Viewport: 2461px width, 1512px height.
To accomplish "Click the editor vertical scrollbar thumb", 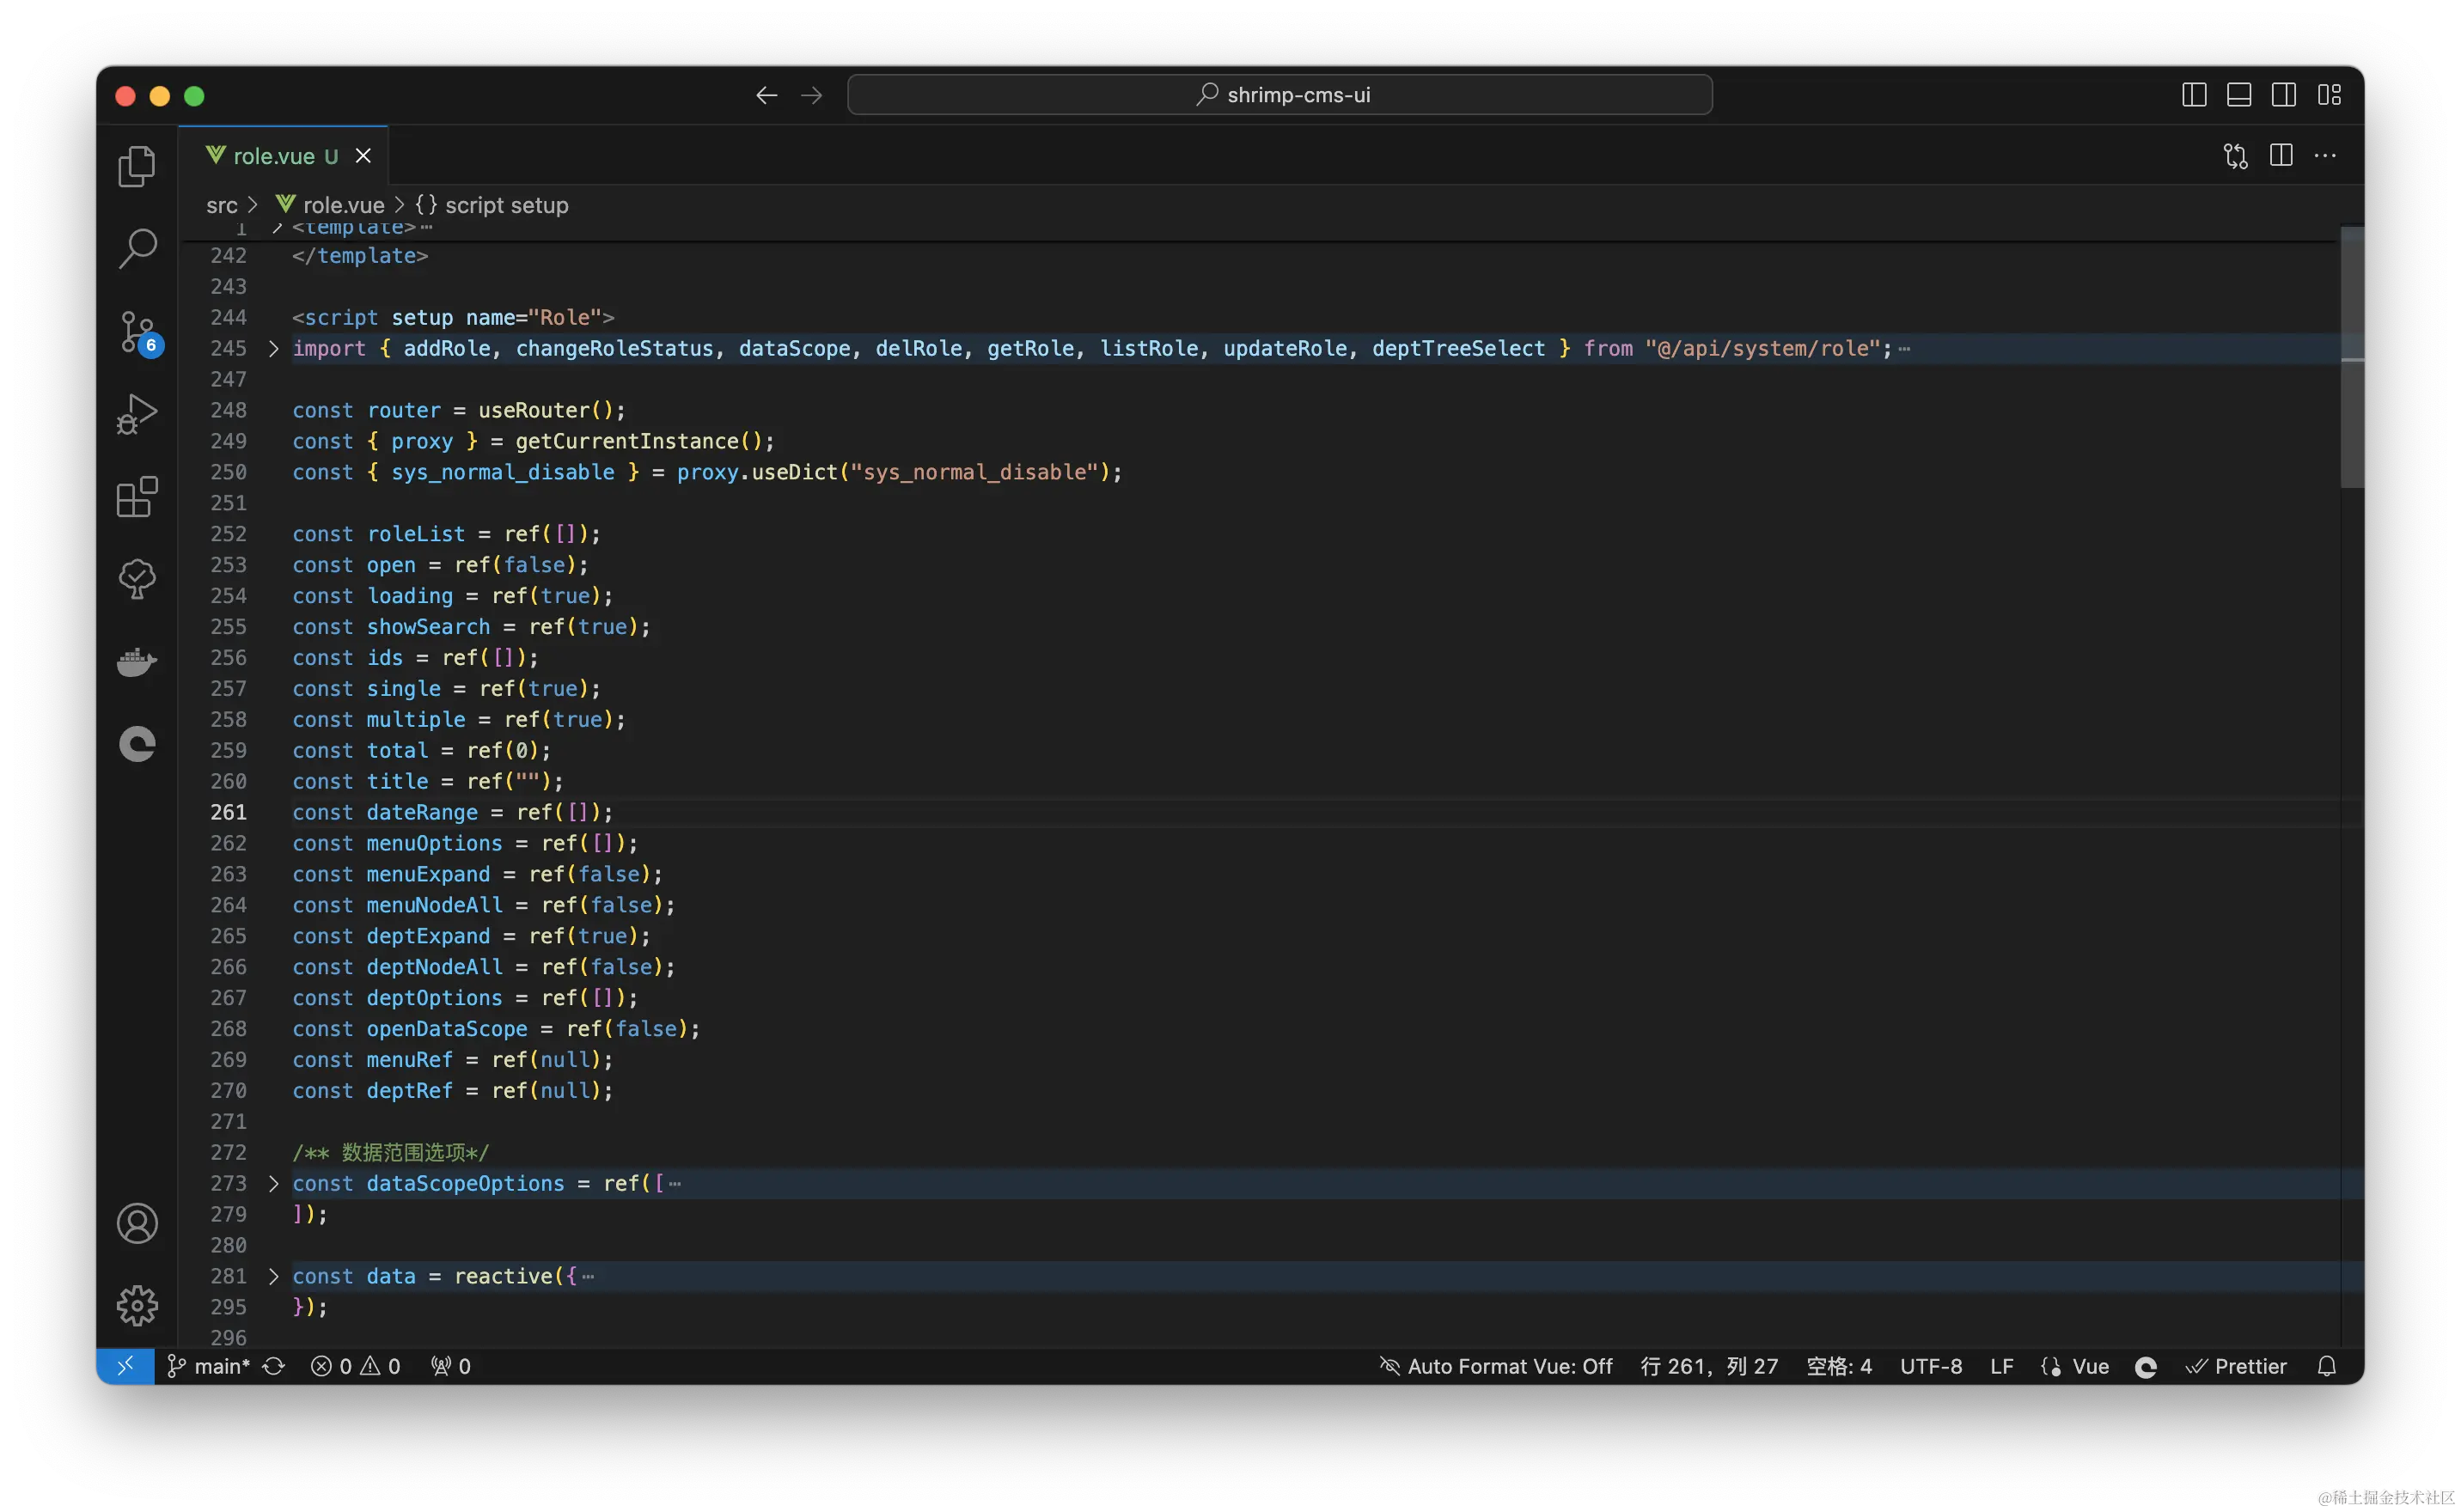I will point(2351,358).
